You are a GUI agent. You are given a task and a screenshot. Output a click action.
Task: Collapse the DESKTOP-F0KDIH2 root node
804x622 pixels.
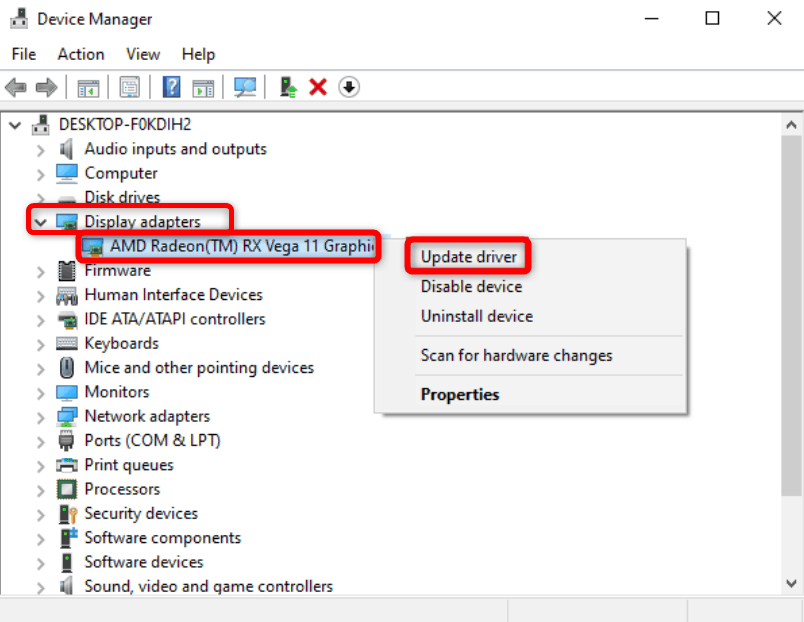[x=15, y=125]
